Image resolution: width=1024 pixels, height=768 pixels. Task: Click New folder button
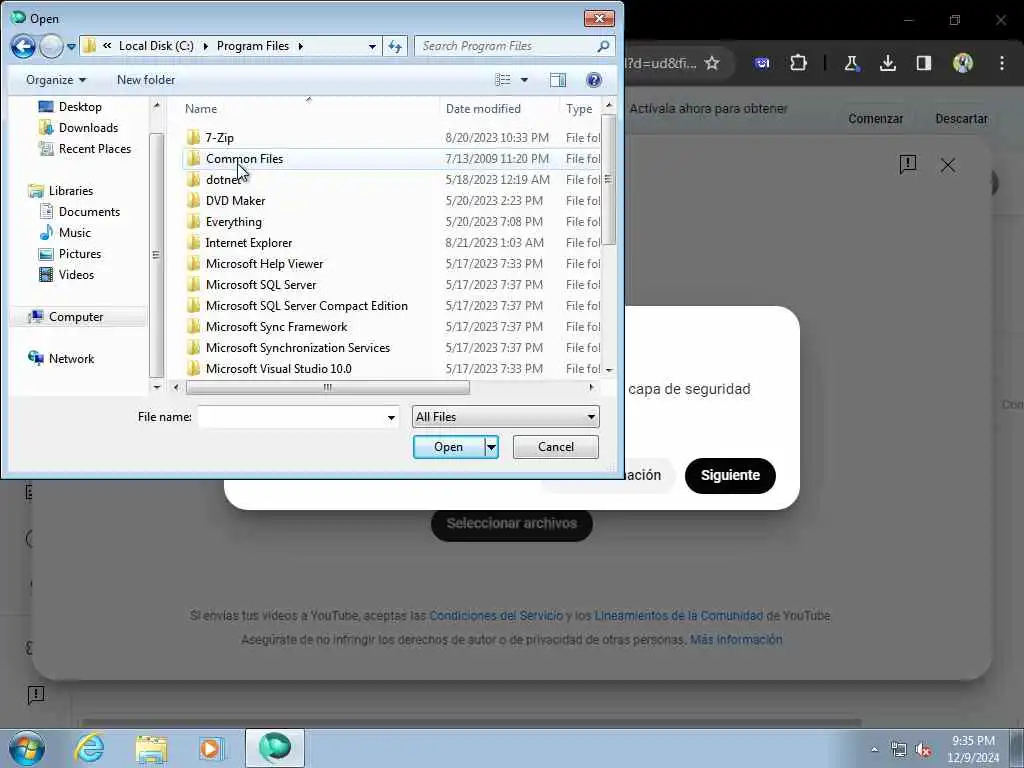[146, 80]
